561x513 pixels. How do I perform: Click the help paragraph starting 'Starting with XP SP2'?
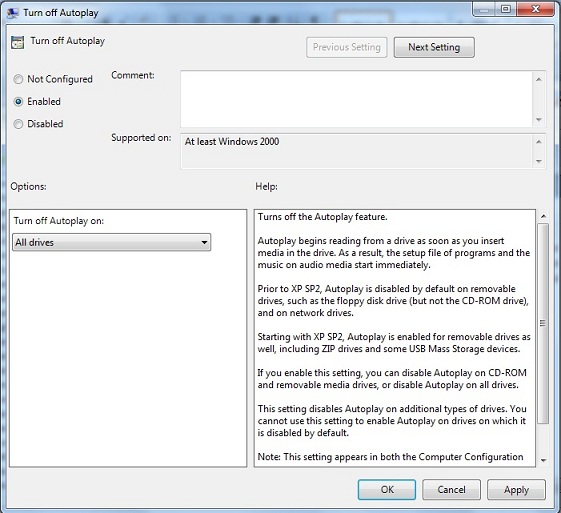pyautogui.click(x=394, y=343)
